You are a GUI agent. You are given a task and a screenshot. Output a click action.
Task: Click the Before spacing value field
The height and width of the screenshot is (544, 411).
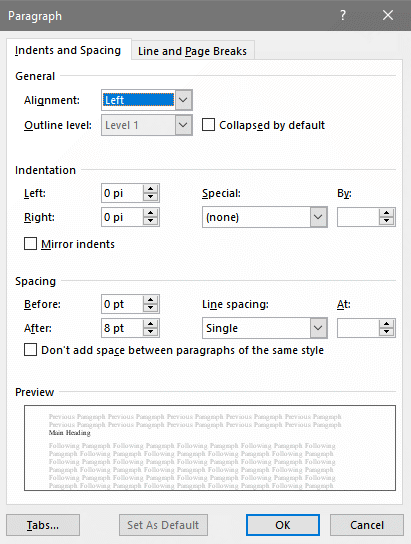pos(122,304)
